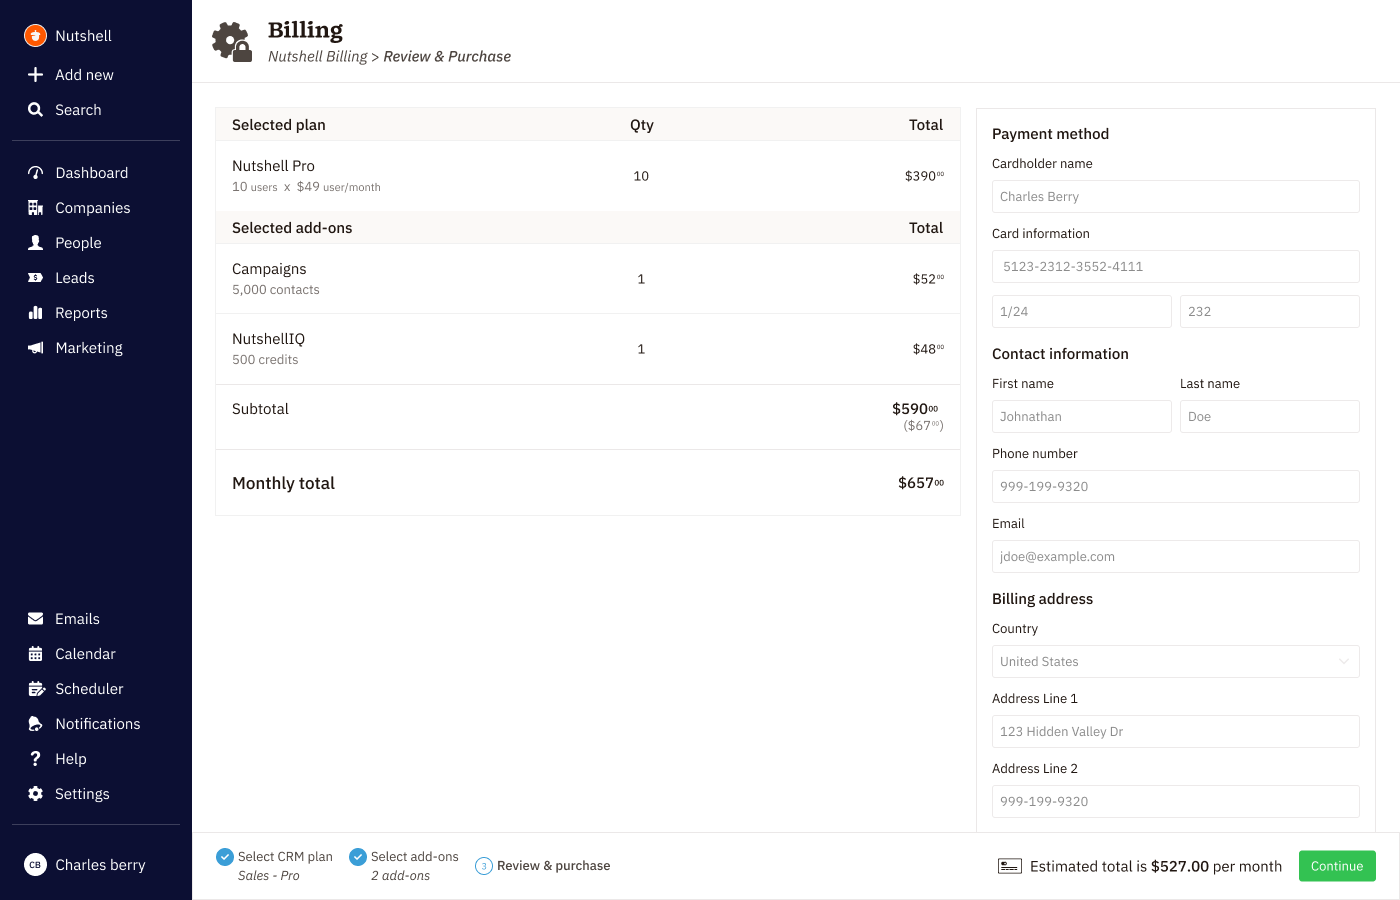Image resolution: width=1400 pixels, height=900 pixels.
Task: Click the credit card icon near estimated total
Action: (1010, 866)
